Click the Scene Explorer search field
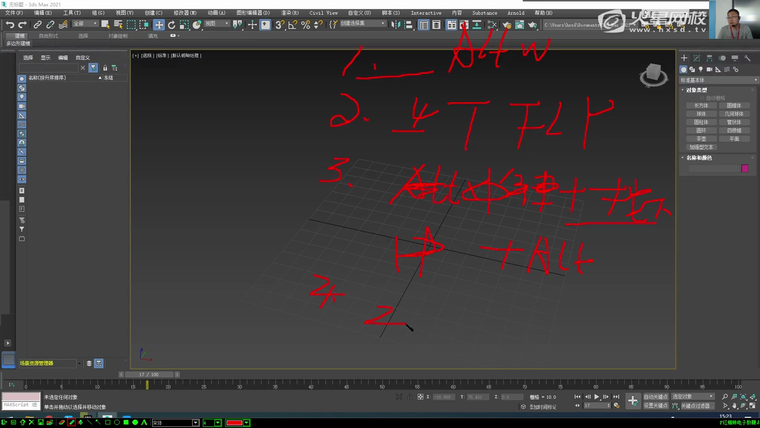Viewport: 760px width, 428px height. (x=50, y=68)
